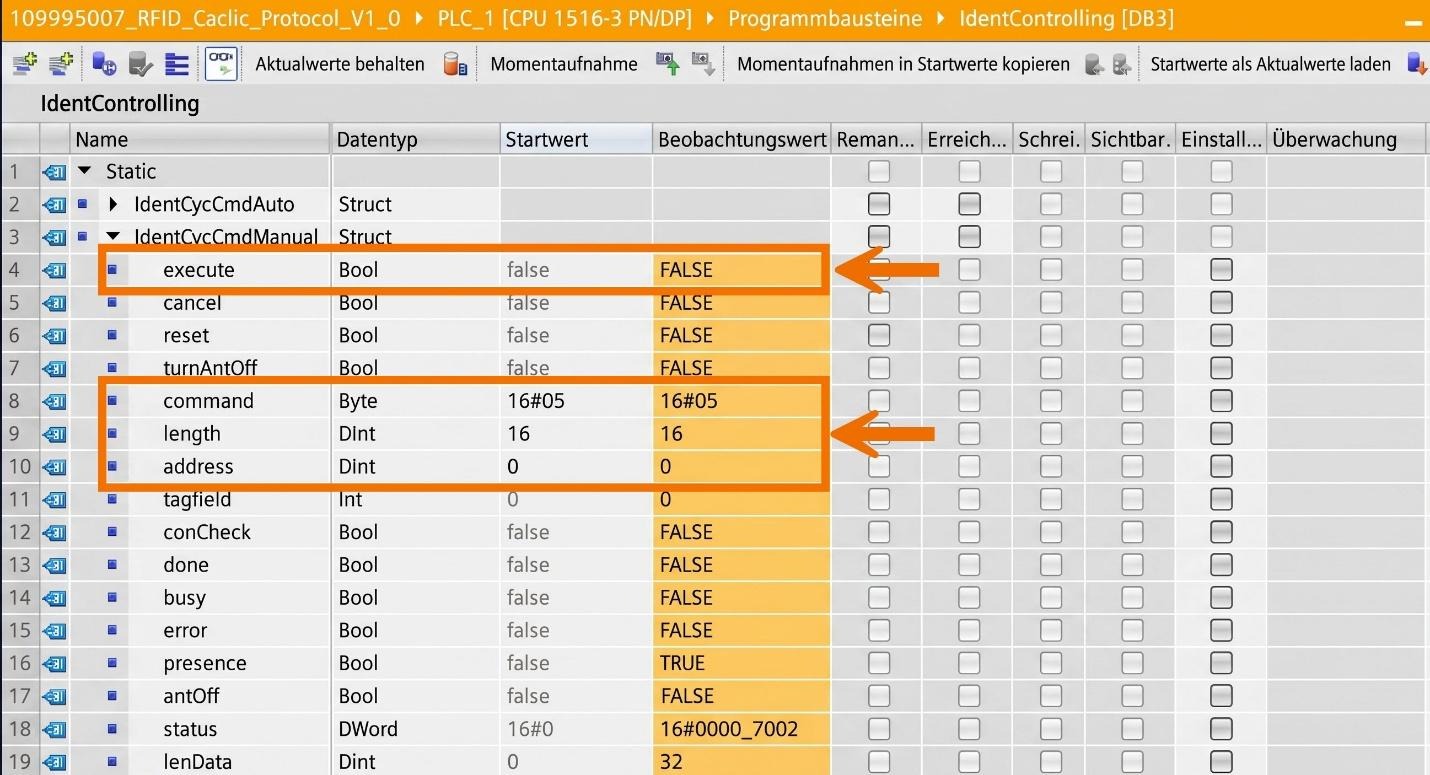
Task: Open Programmbausteine in the breadcrumb path
Action: coord(826,18)
